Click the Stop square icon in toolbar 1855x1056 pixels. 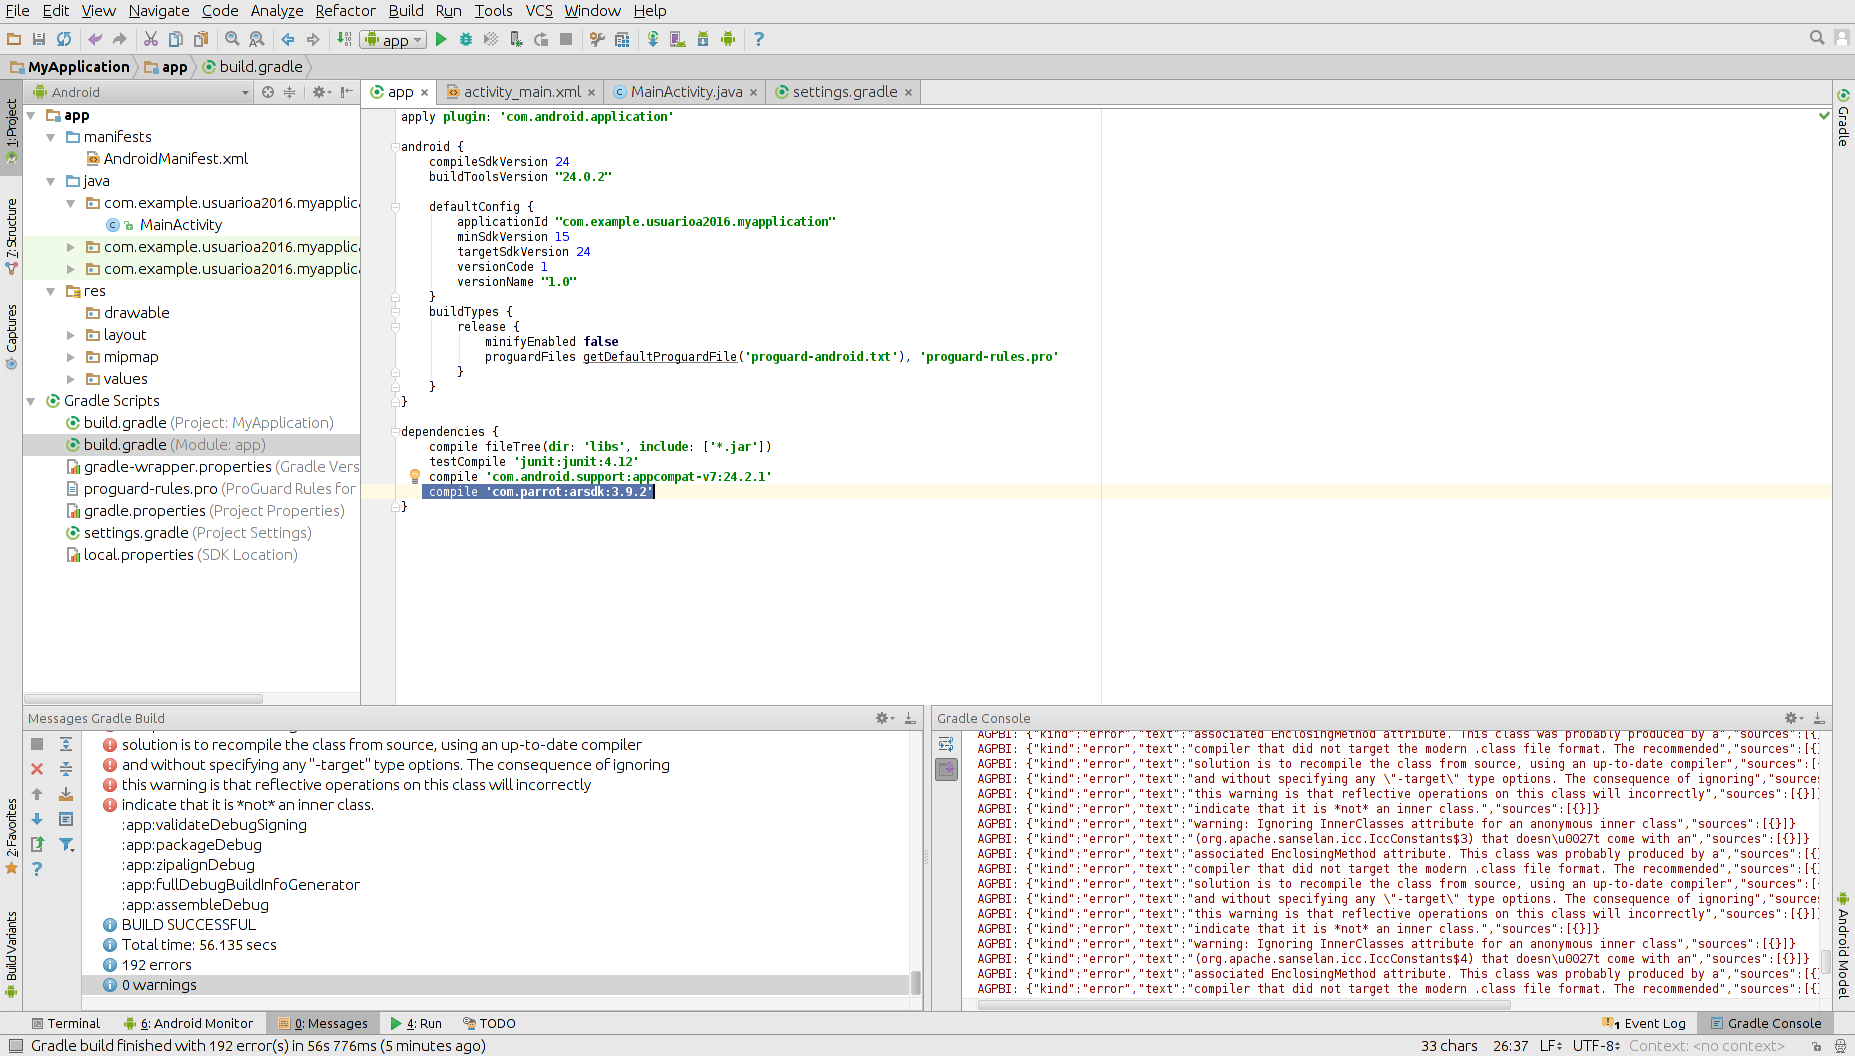566,39
